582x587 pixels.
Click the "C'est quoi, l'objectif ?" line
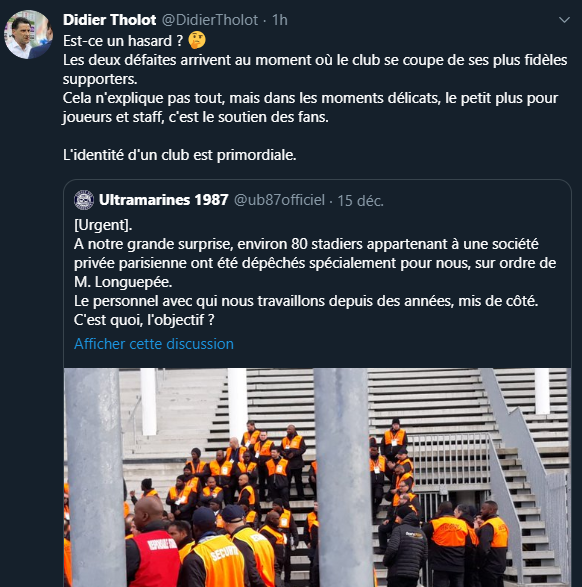pyautogui.click(x=144, y=320)
